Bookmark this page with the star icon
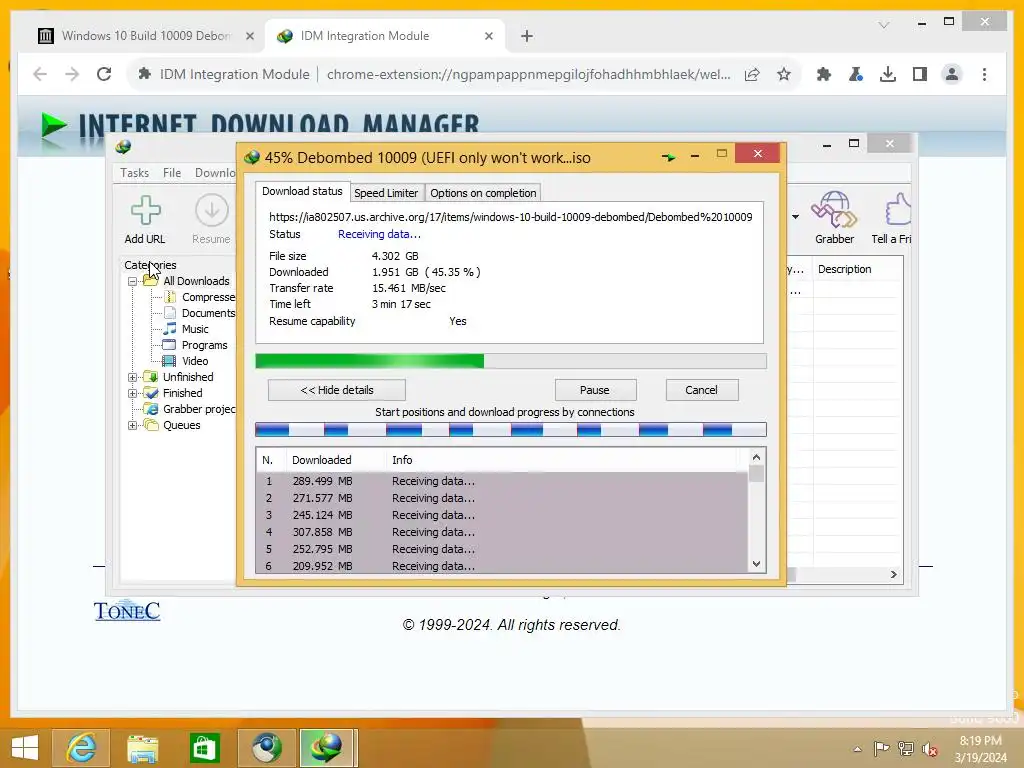This screenshot has width=1024, height=768. (x=784, y=74)
